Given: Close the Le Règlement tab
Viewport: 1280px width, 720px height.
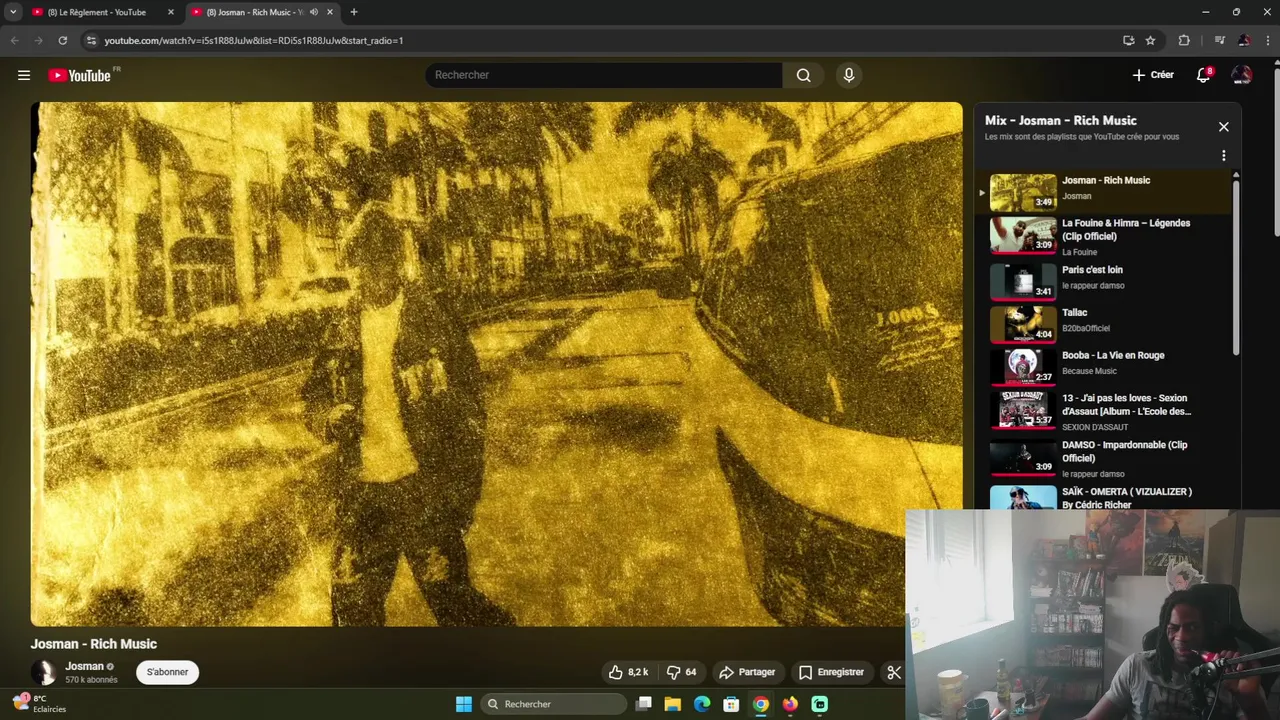Looking at the screenshot, I should [x=170, y=12].
